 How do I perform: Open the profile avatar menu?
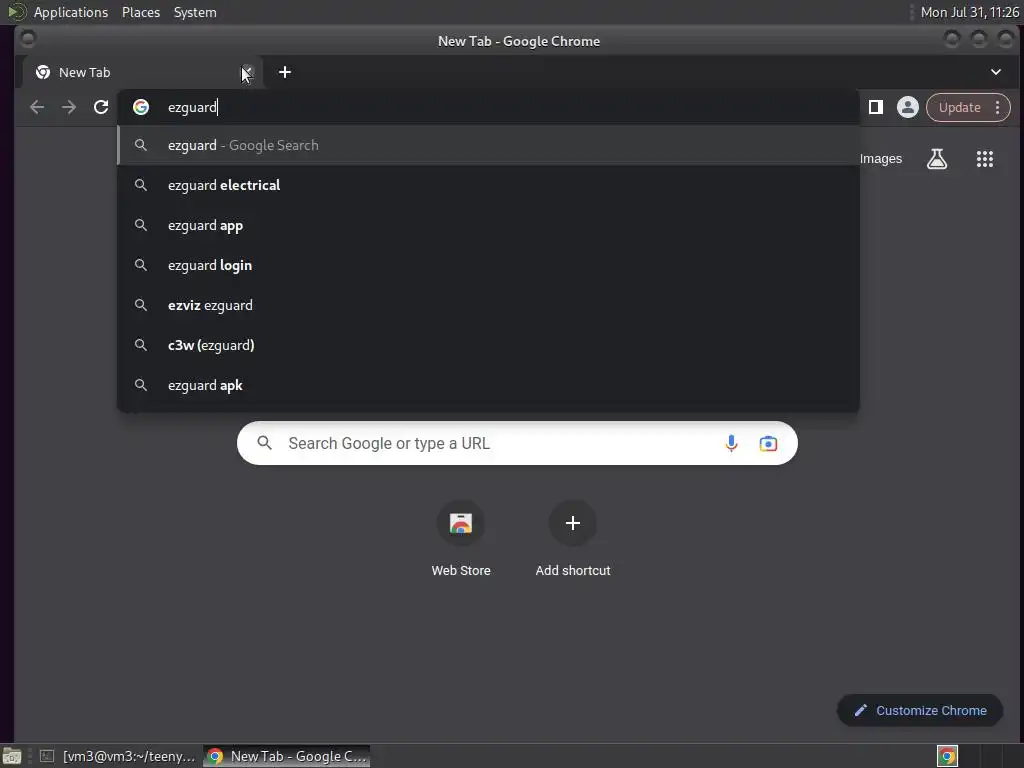(x=907, y=107)
